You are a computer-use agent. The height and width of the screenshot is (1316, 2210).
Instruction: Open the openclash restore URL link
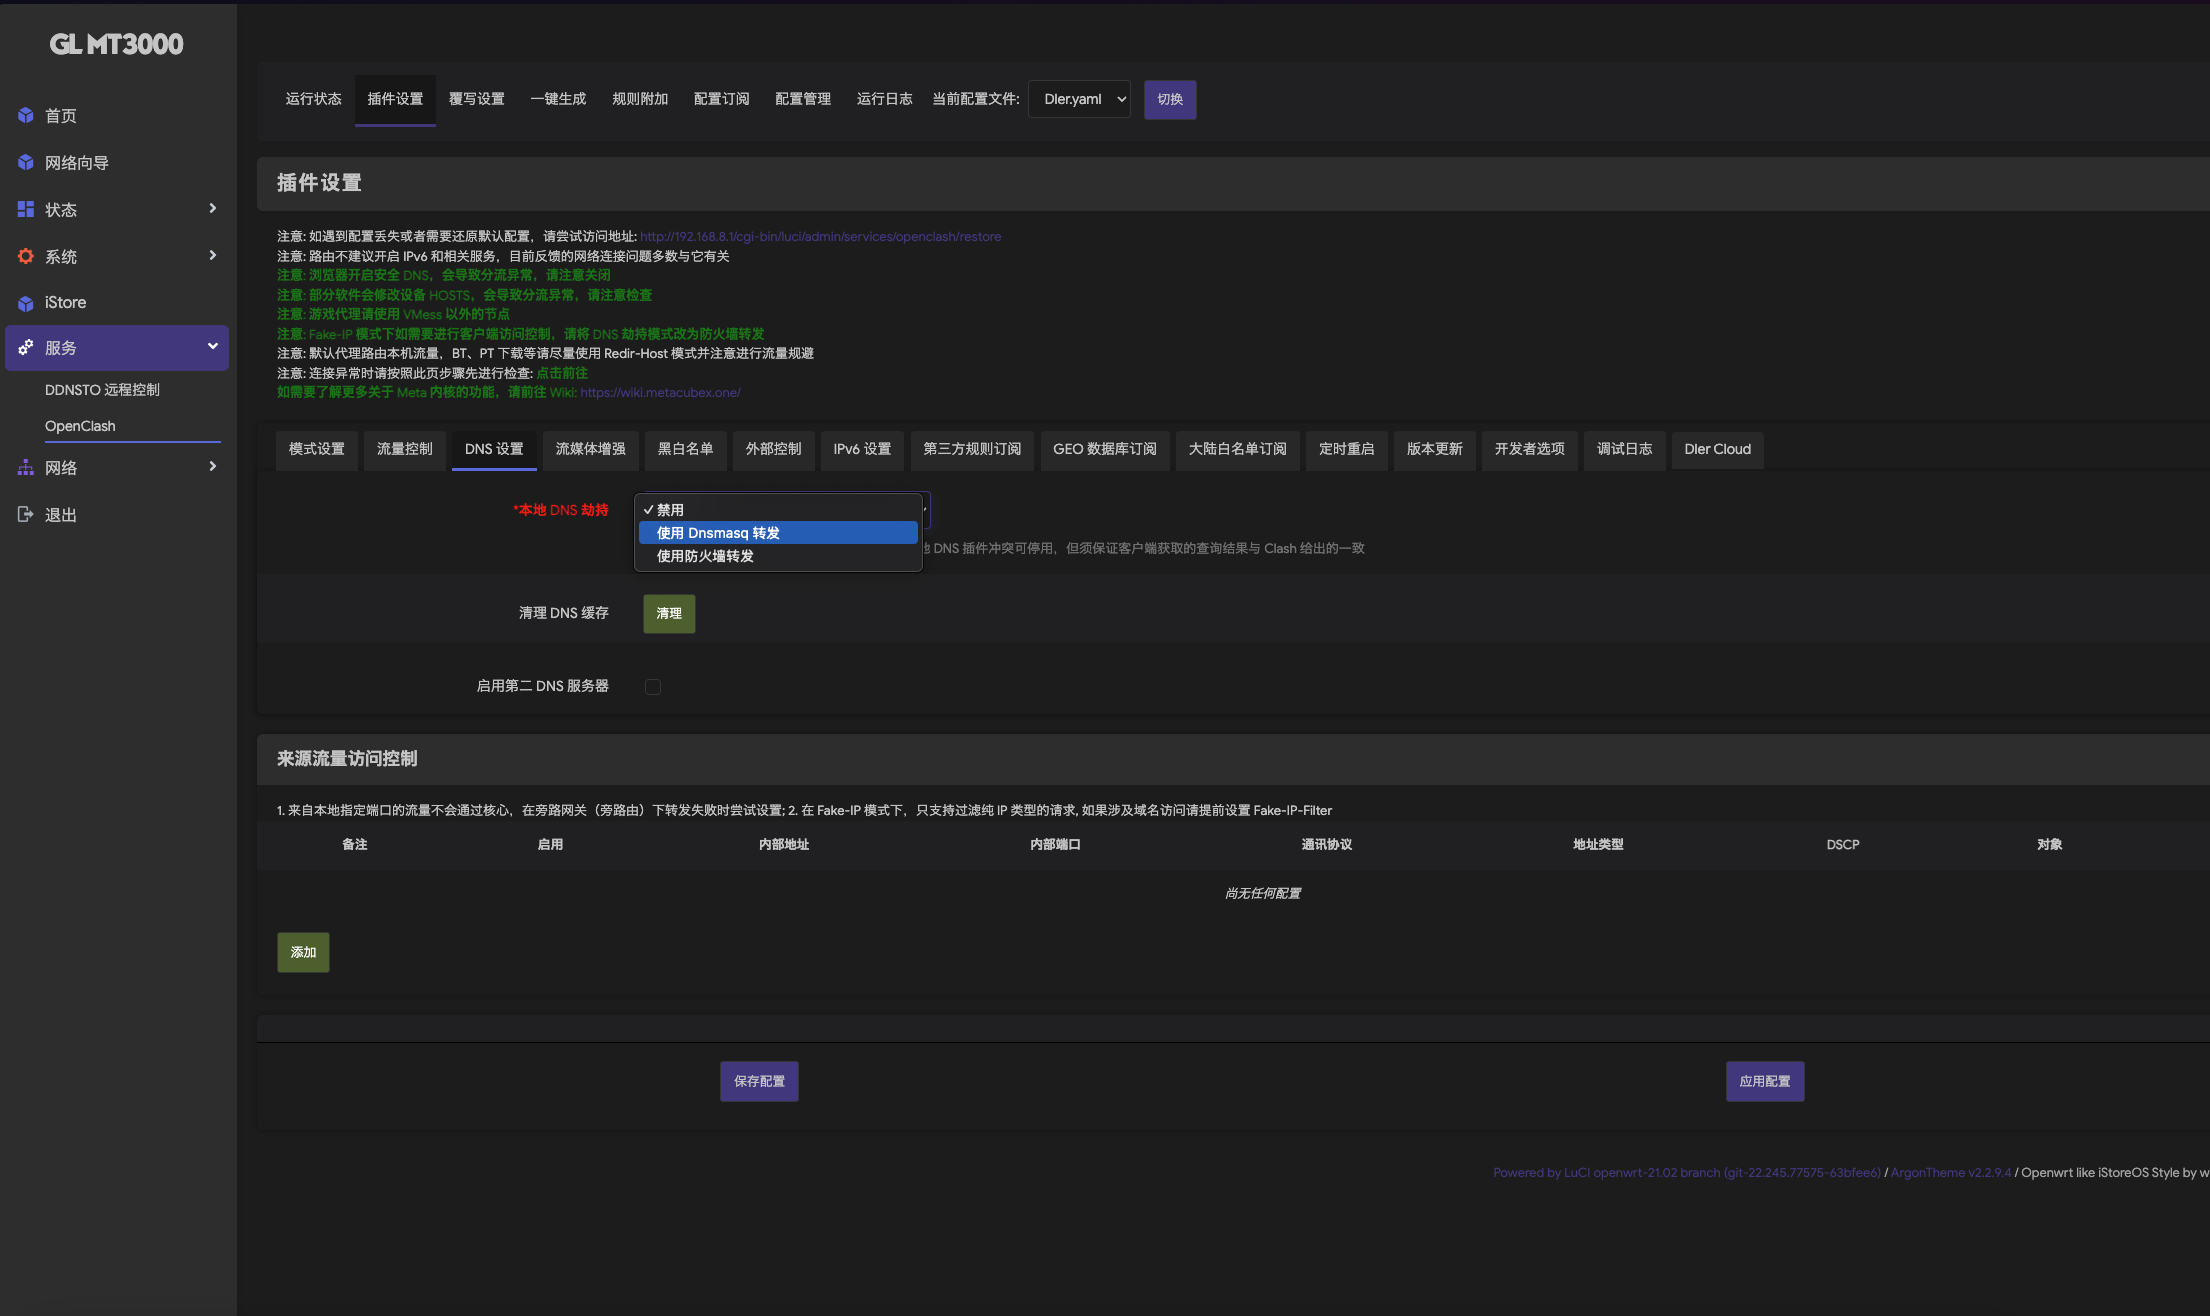tap(820, 237)
